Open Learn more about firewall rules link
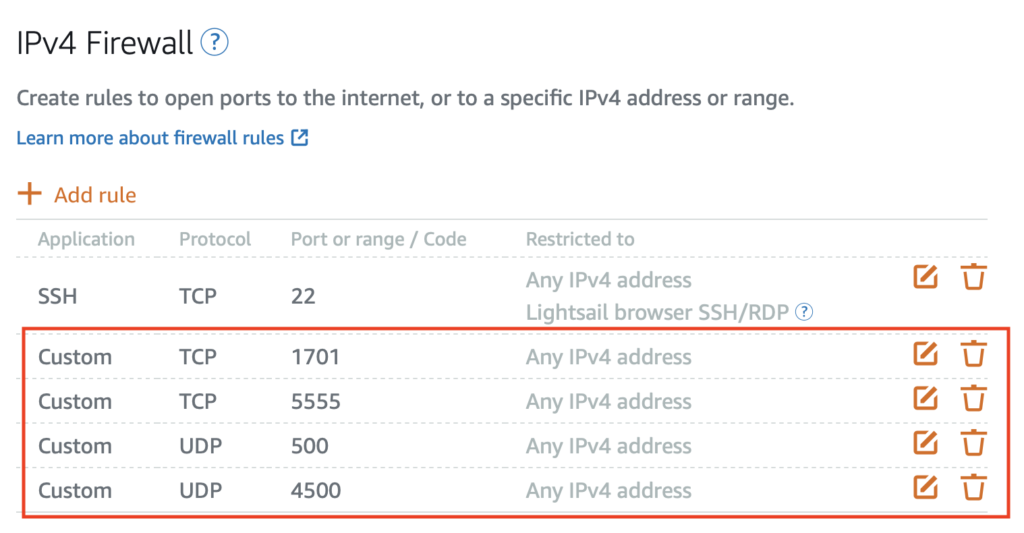 coord(150,138)
